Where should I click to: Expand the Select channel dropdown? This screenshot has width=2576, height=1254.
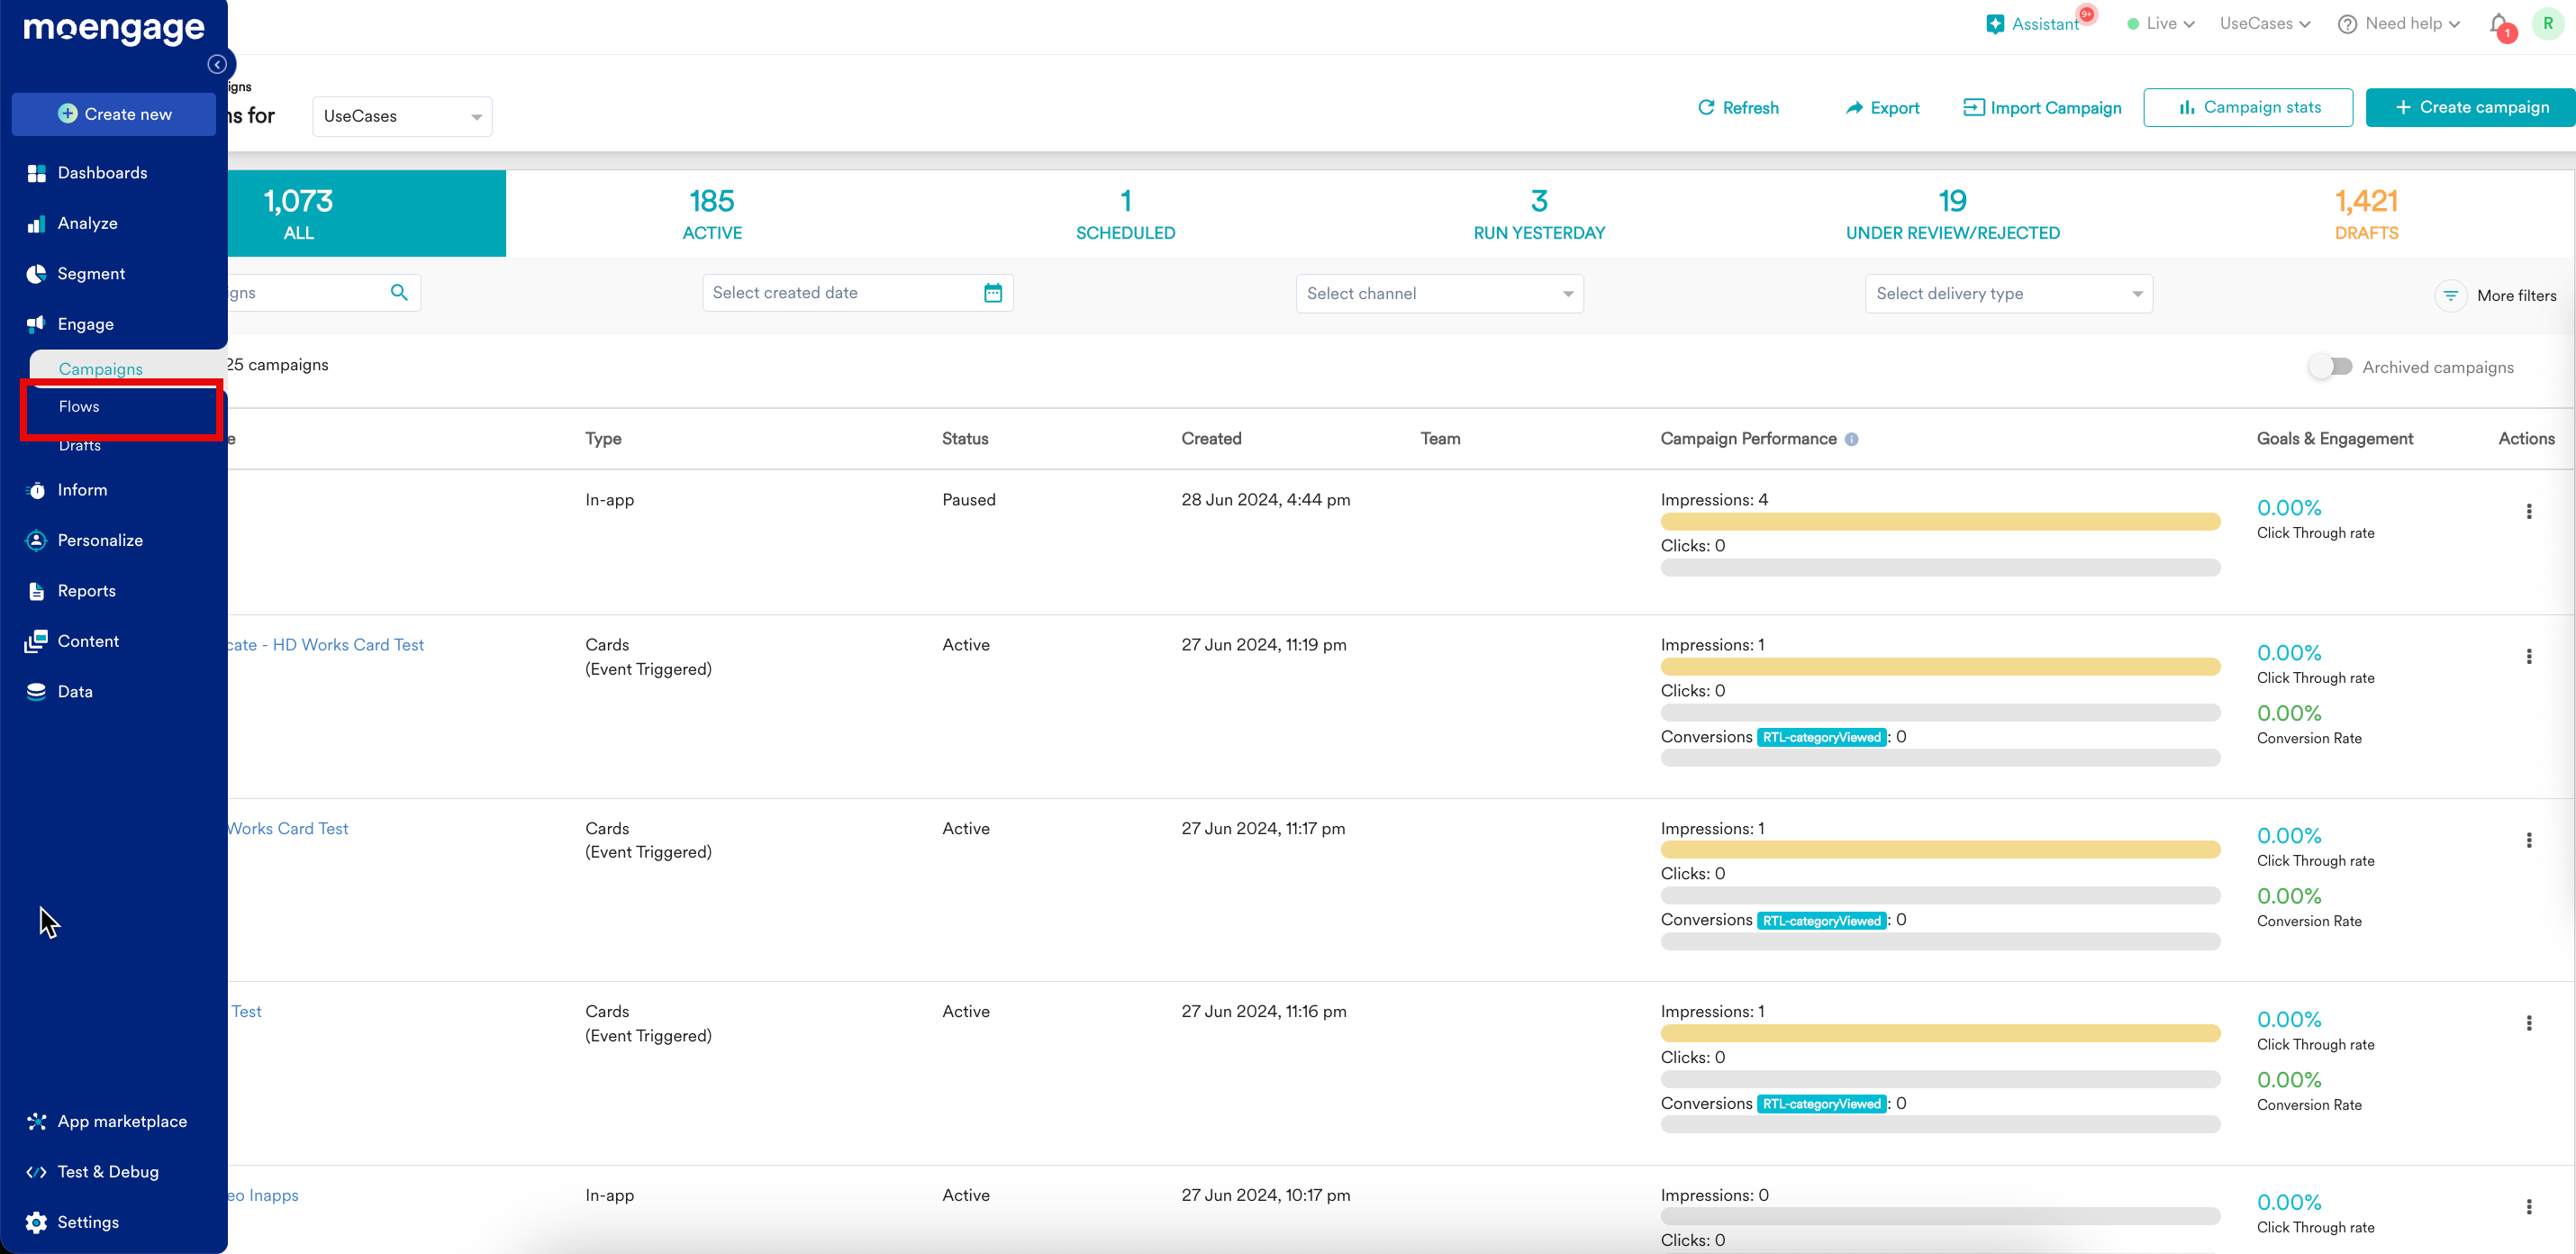pyautogui.click(x=1439, y=294)
